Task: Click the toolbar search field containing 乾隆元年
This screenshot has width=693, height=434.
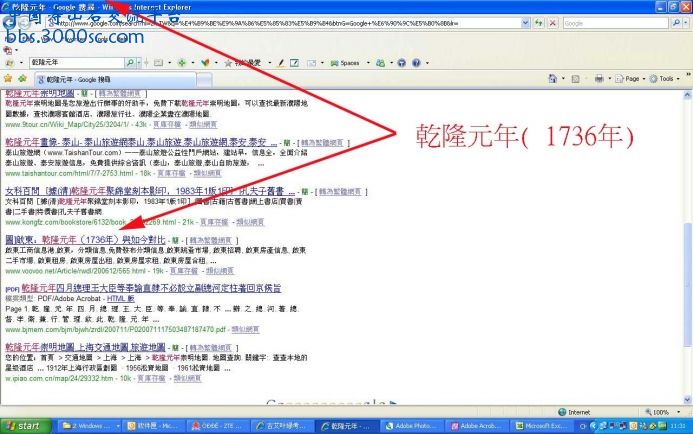Action: click(x=77, y=63)
